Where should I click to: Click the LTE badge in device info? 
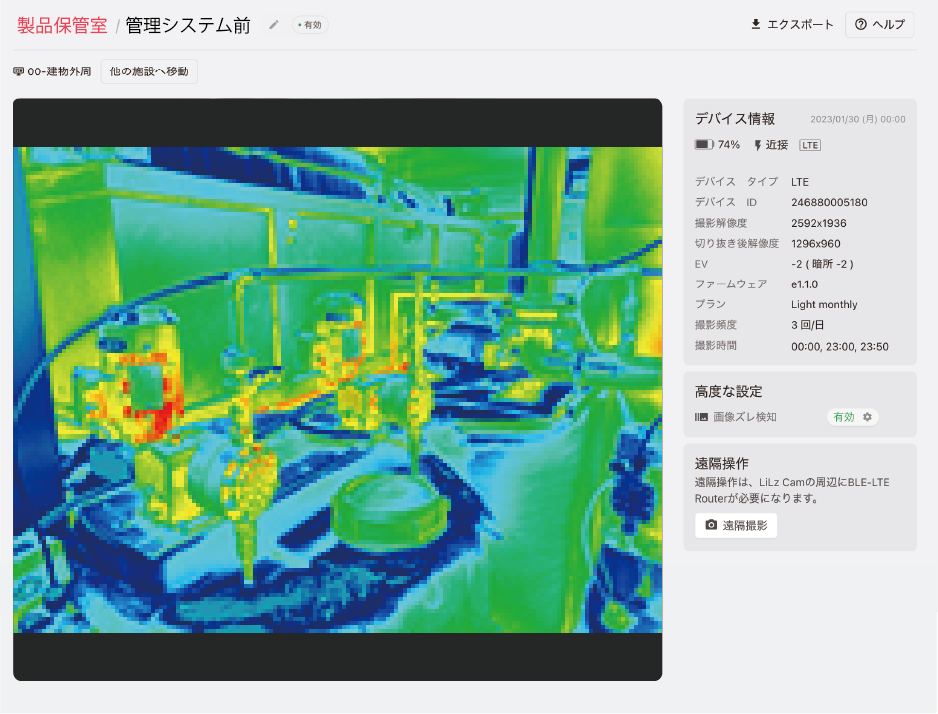click(810, 145)
